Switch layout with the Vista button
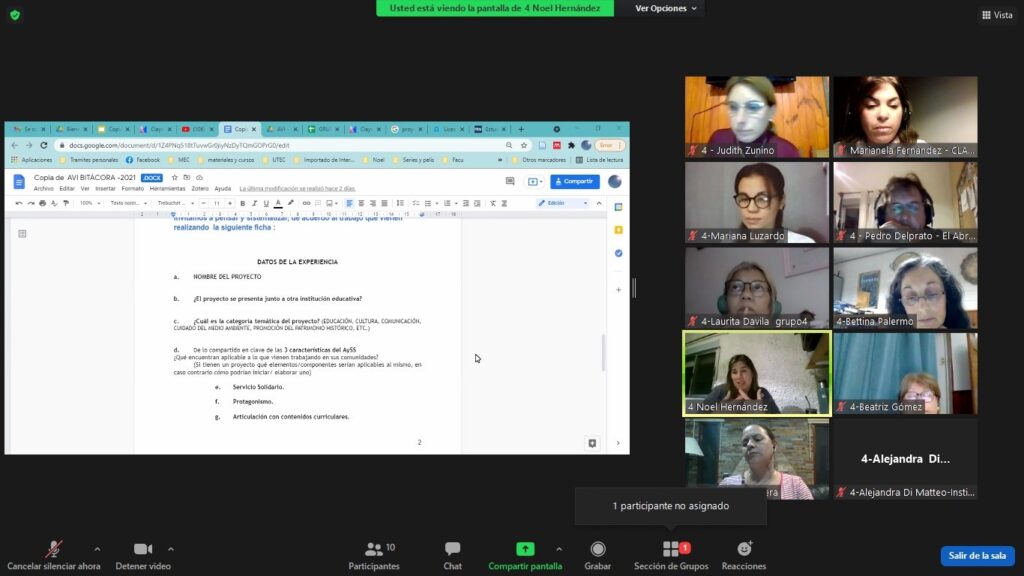Screen dimensions: 1024x576 [x=997, y=15]
